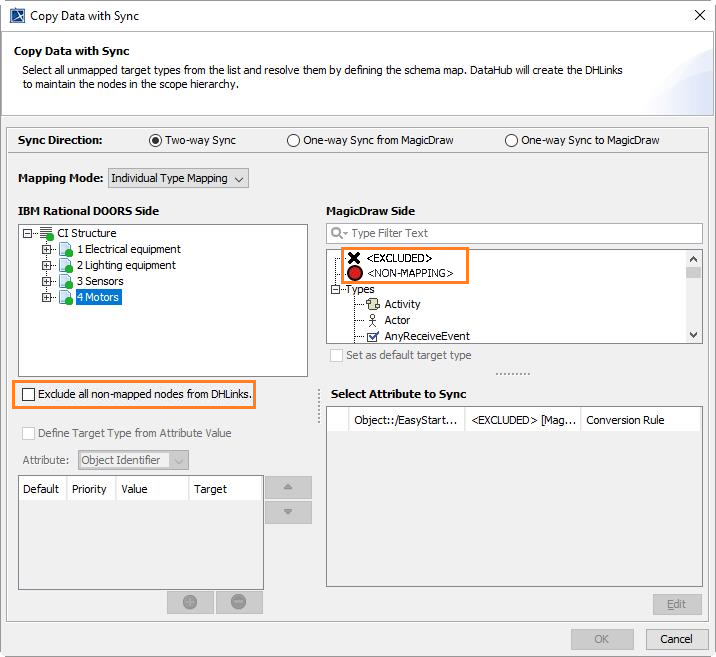Click the red circle icon of NON-MAPPING

pyautogui.click(x=355, y=273)
